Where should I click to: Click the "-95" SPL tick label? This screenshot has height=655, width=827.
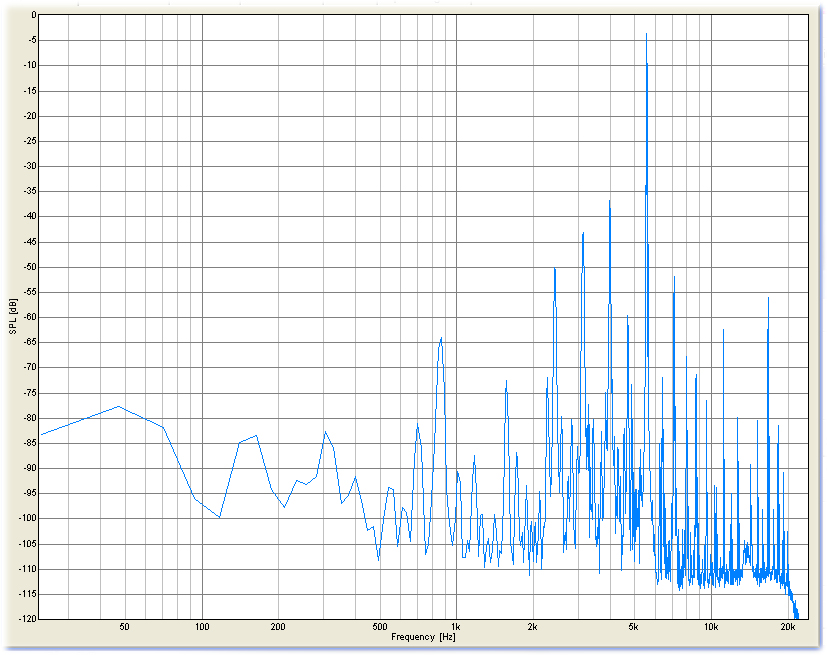tap(29, 494)
